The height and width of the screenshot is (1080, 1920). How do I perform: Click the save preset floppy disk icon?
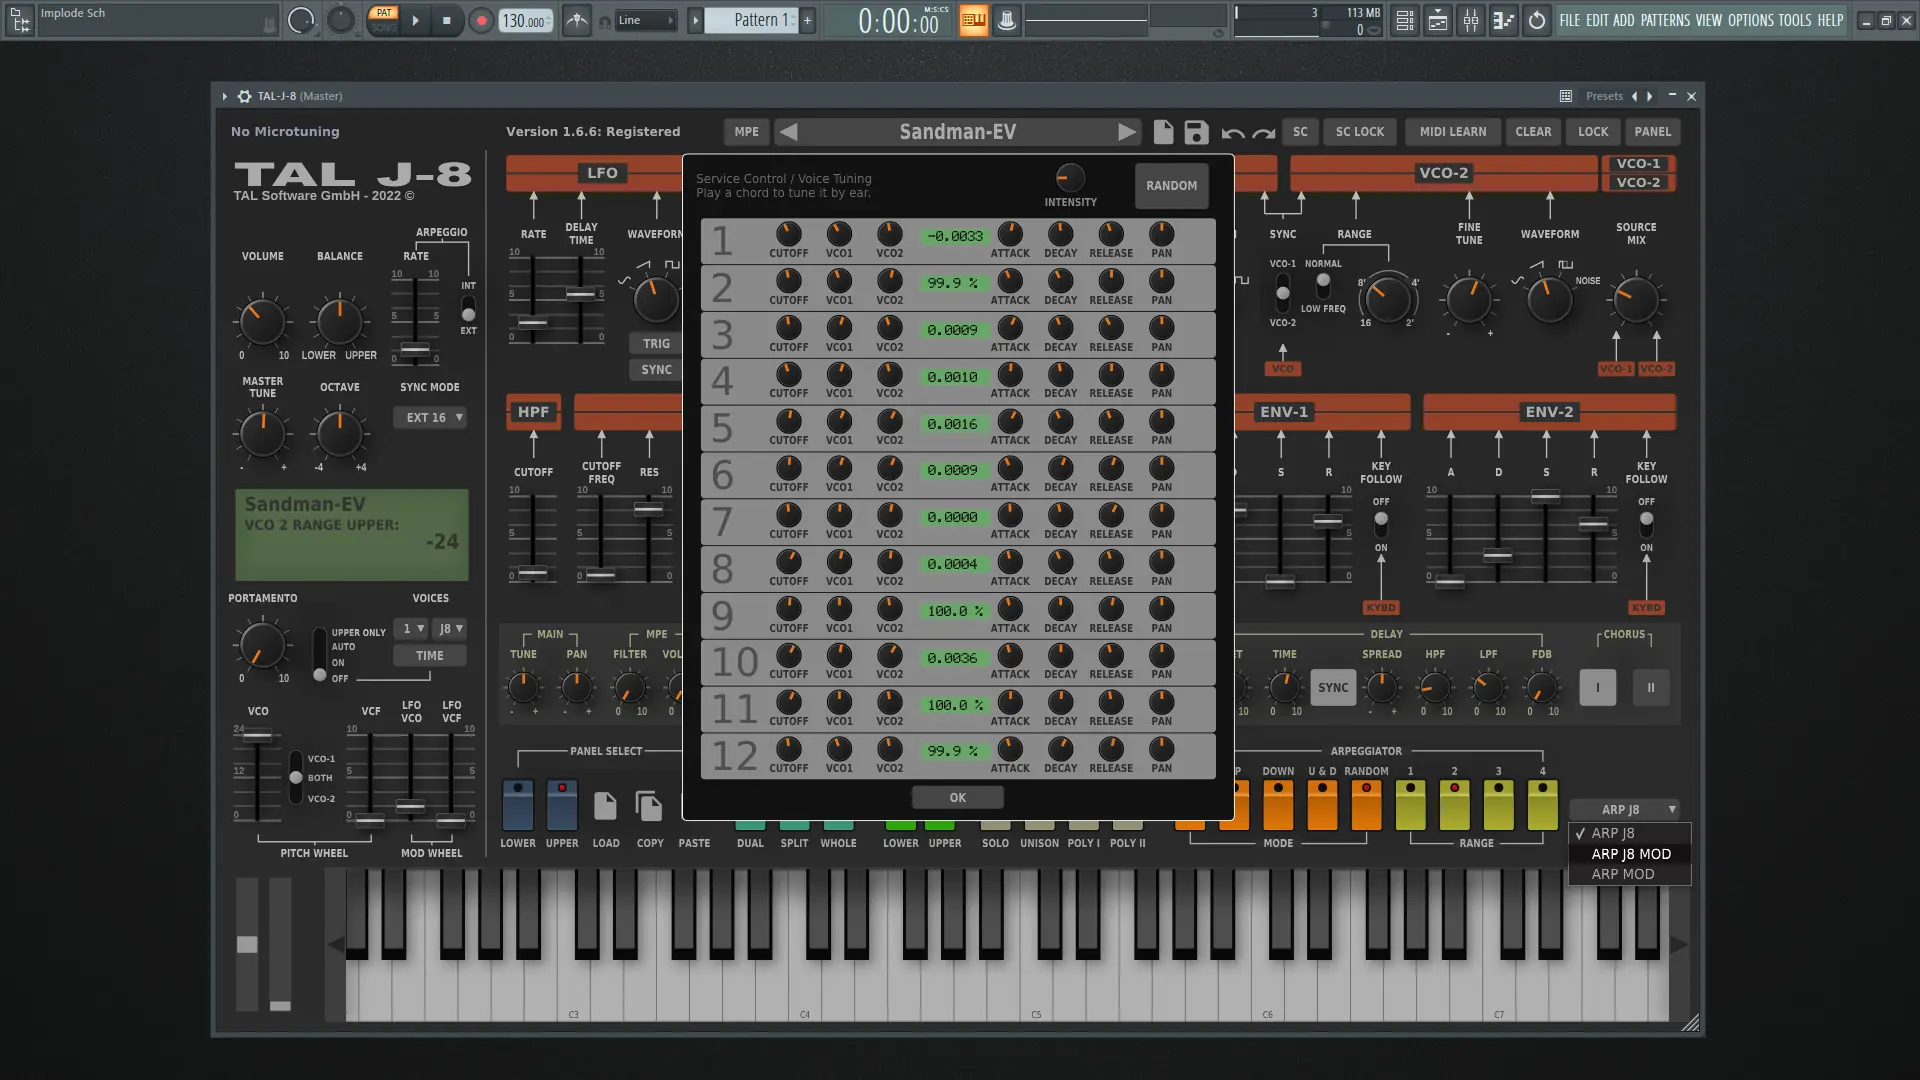pos(1196,132)
